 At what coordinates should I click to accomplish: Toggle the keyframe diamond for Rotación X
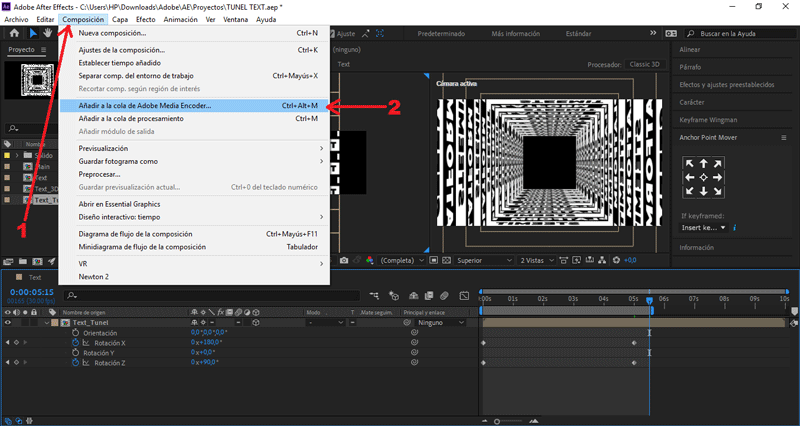pyautogui.click(x=16, y=343)
